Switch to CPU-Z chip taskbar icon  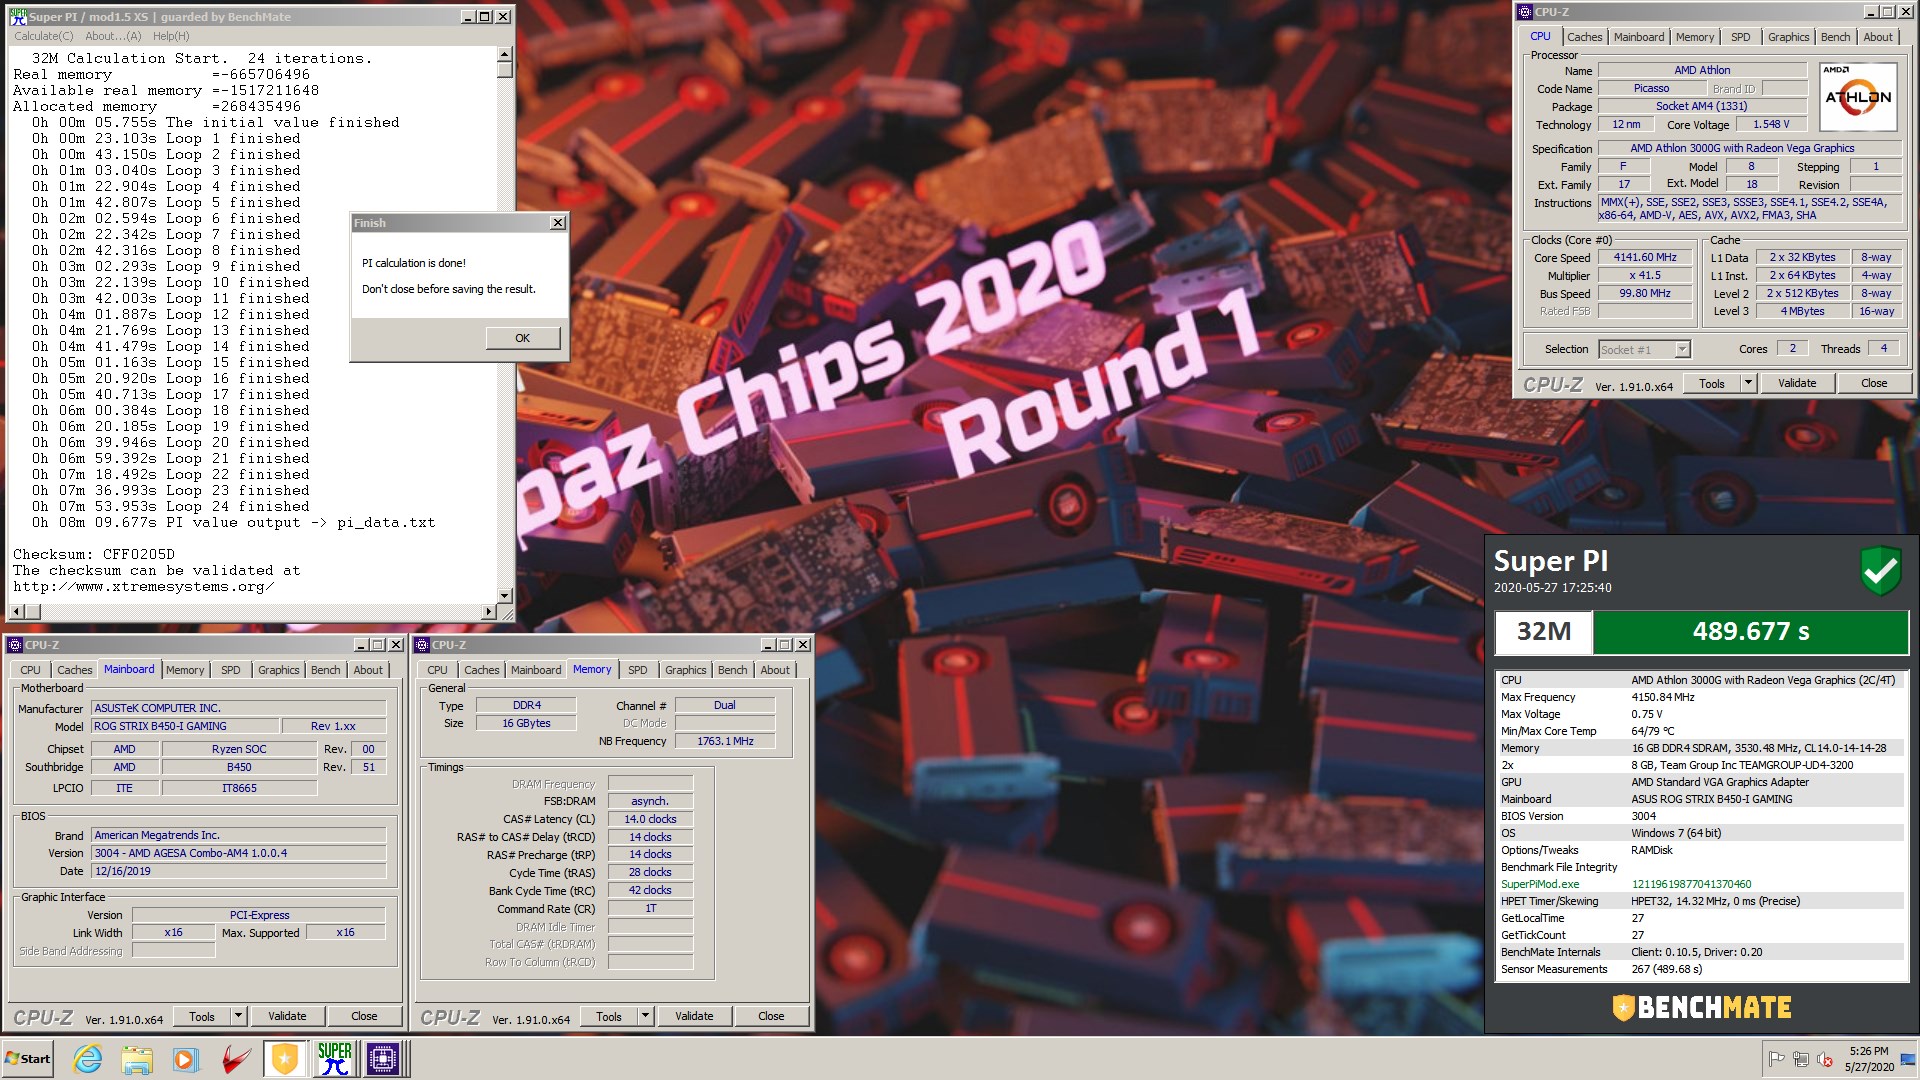383,1058
